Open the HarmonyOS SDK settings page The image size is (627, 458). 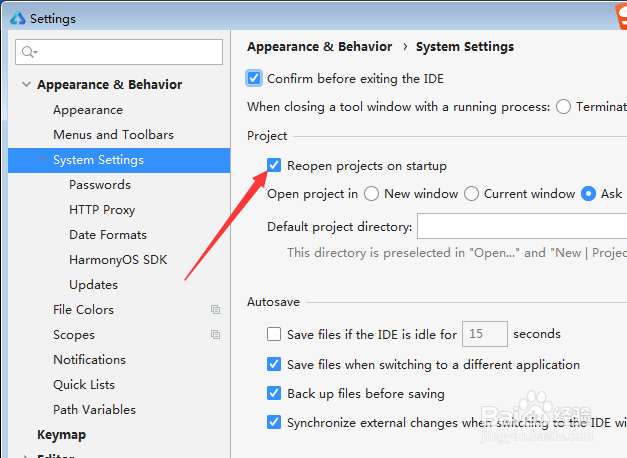(x=118, y=260)
